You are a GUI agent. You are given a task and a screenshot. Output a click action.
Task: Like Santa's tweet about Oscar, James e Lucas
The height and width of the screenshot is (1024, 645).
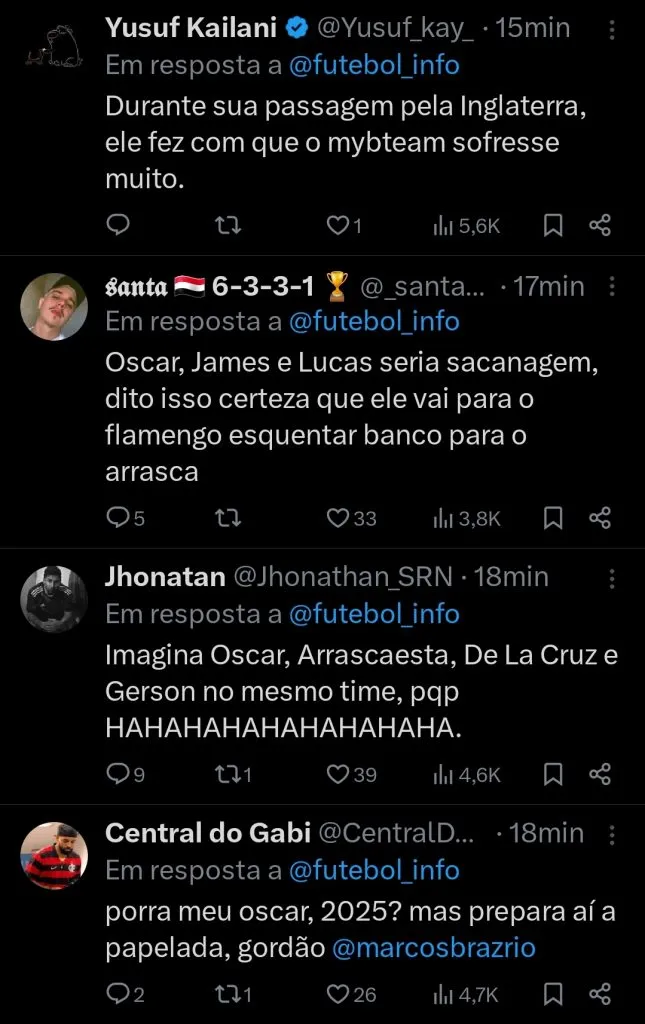[339, 518]
